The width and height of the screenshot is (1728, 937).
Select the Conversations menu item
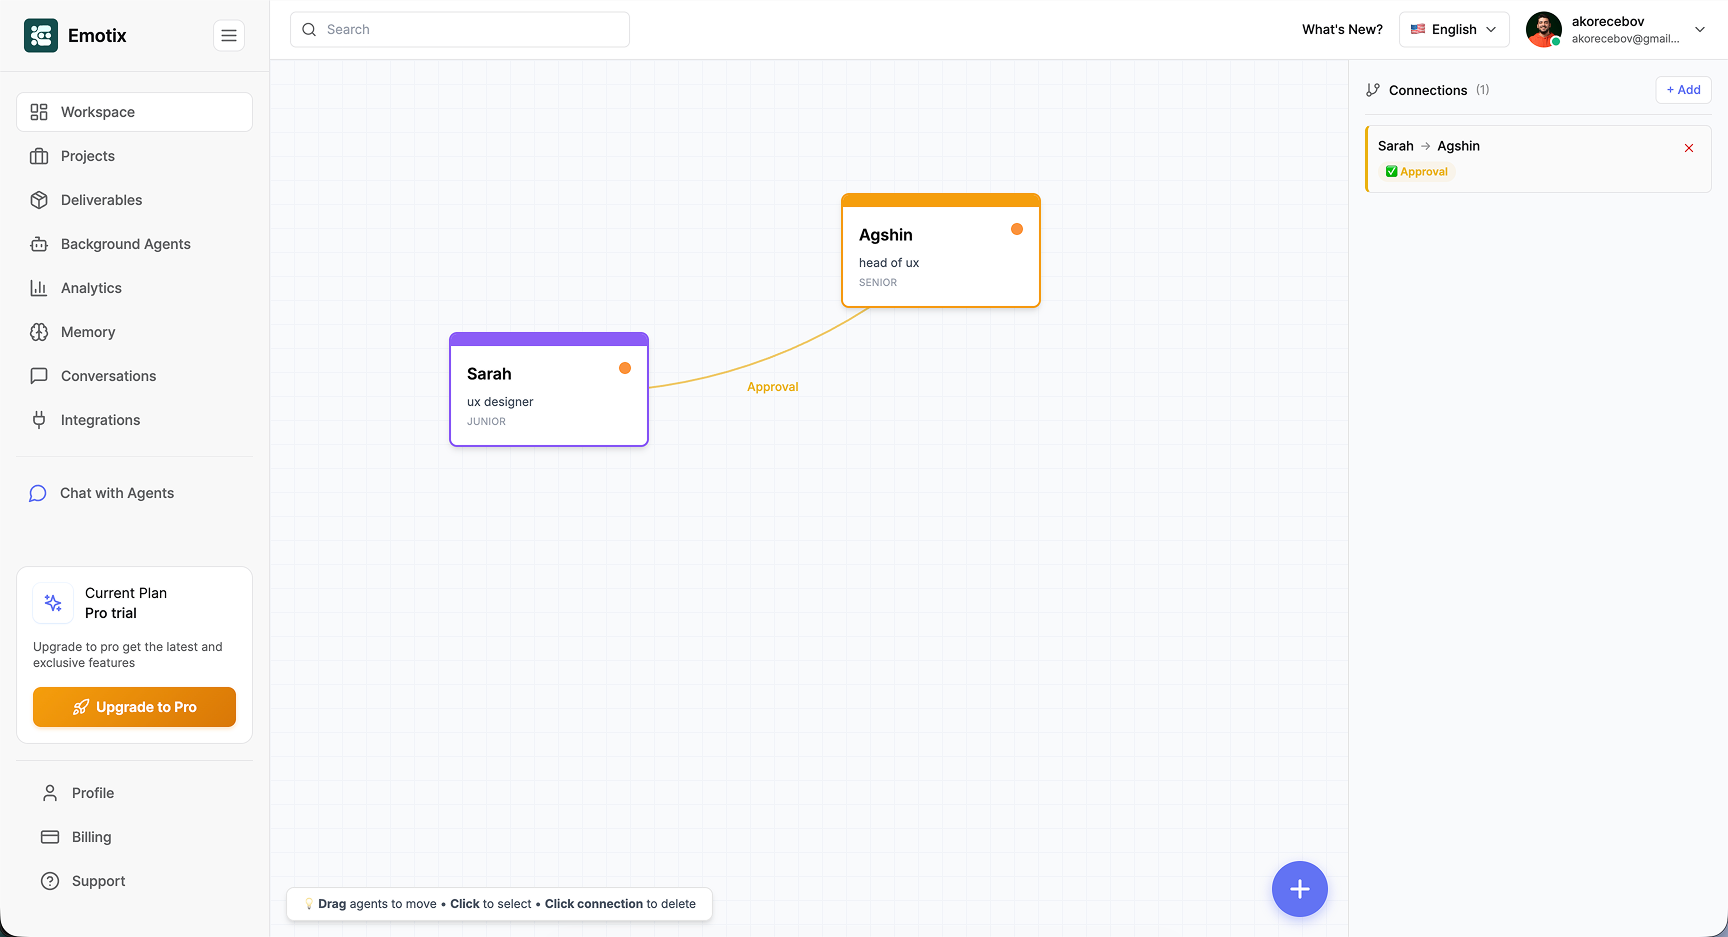pyautogui.click(x=39, y=376)
